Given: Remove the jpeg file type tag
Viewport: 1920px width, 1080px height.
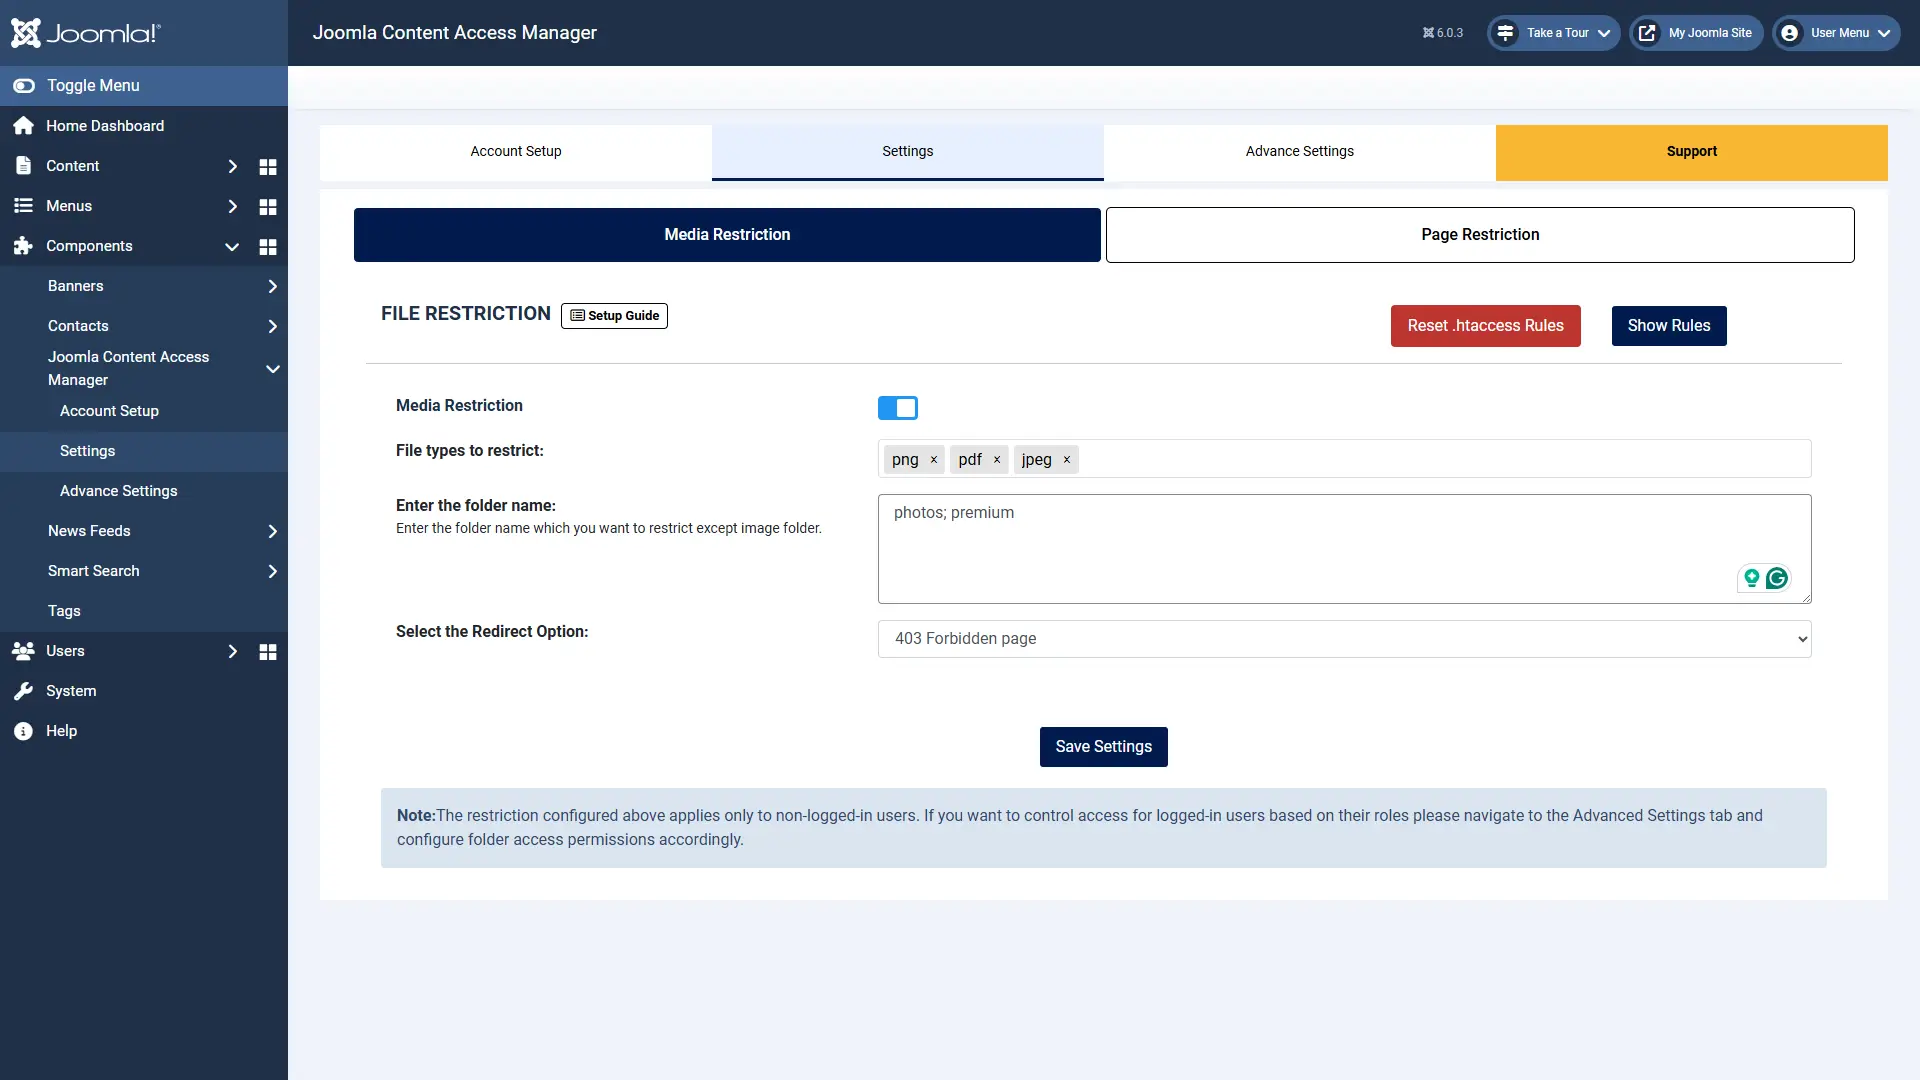Looking at the screenshot, I should pos(1067,460).
